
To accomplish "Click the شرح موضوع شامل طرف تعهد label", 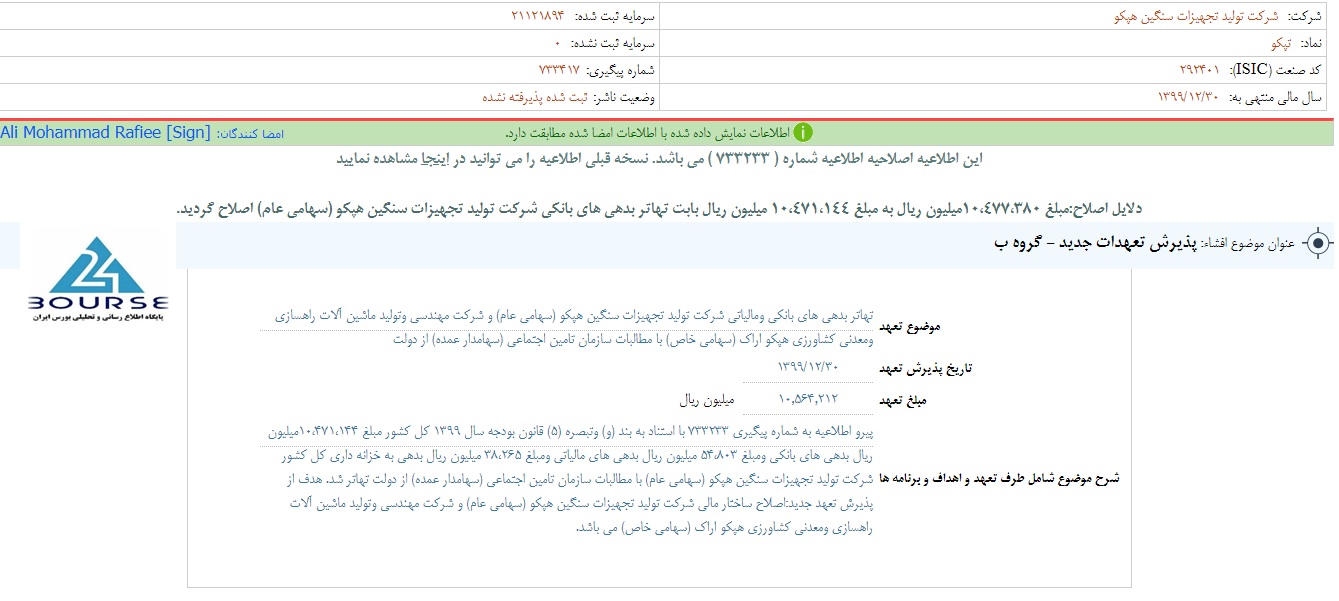I will (x=999, y=478).
